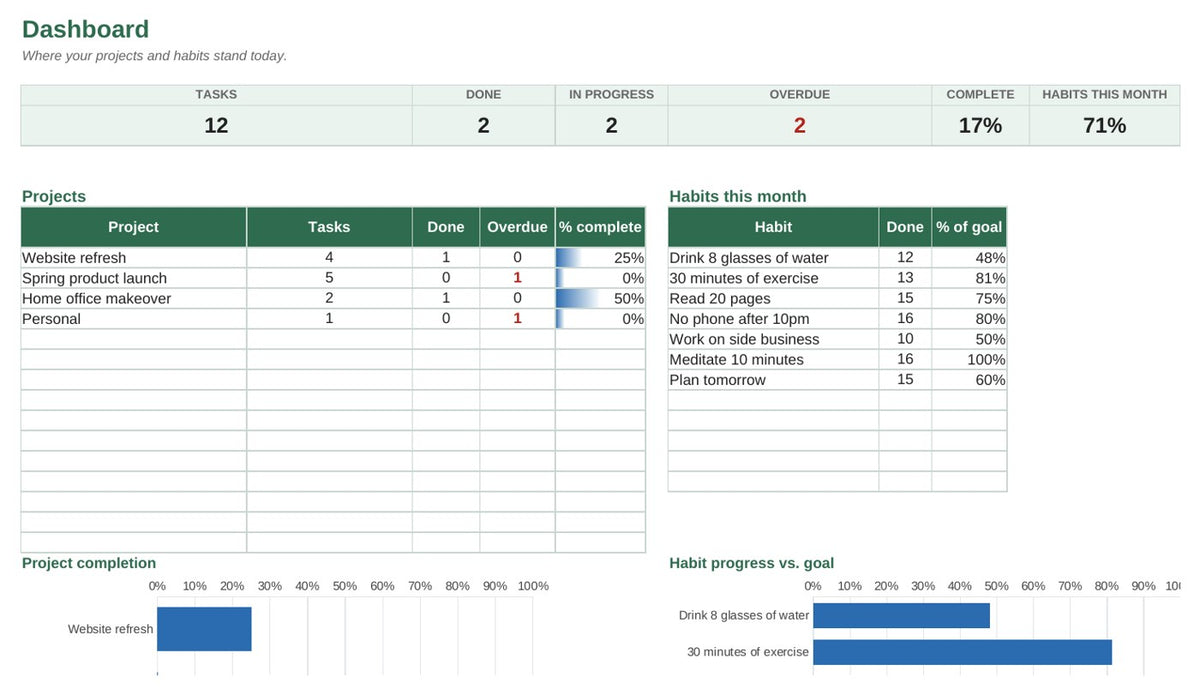Screen dimensions: 1200x695
Task: Click the "Project completion" chart heading
Action: pos(89,563)
